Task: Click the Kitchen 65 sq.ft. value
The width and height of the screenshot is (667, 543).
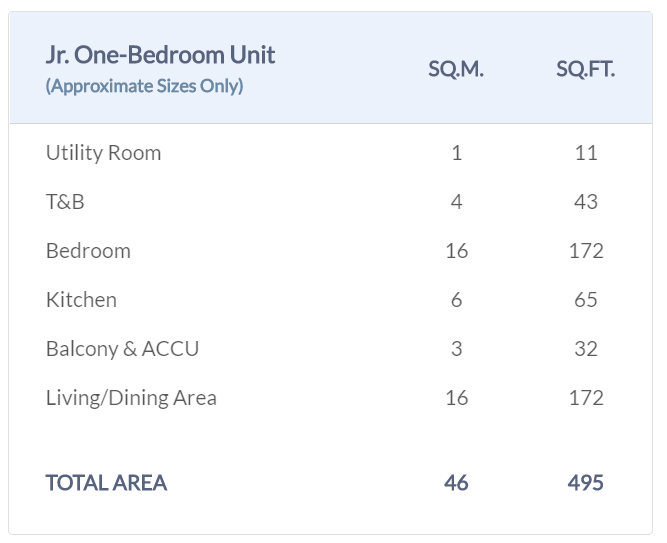Action: [586, 300]
